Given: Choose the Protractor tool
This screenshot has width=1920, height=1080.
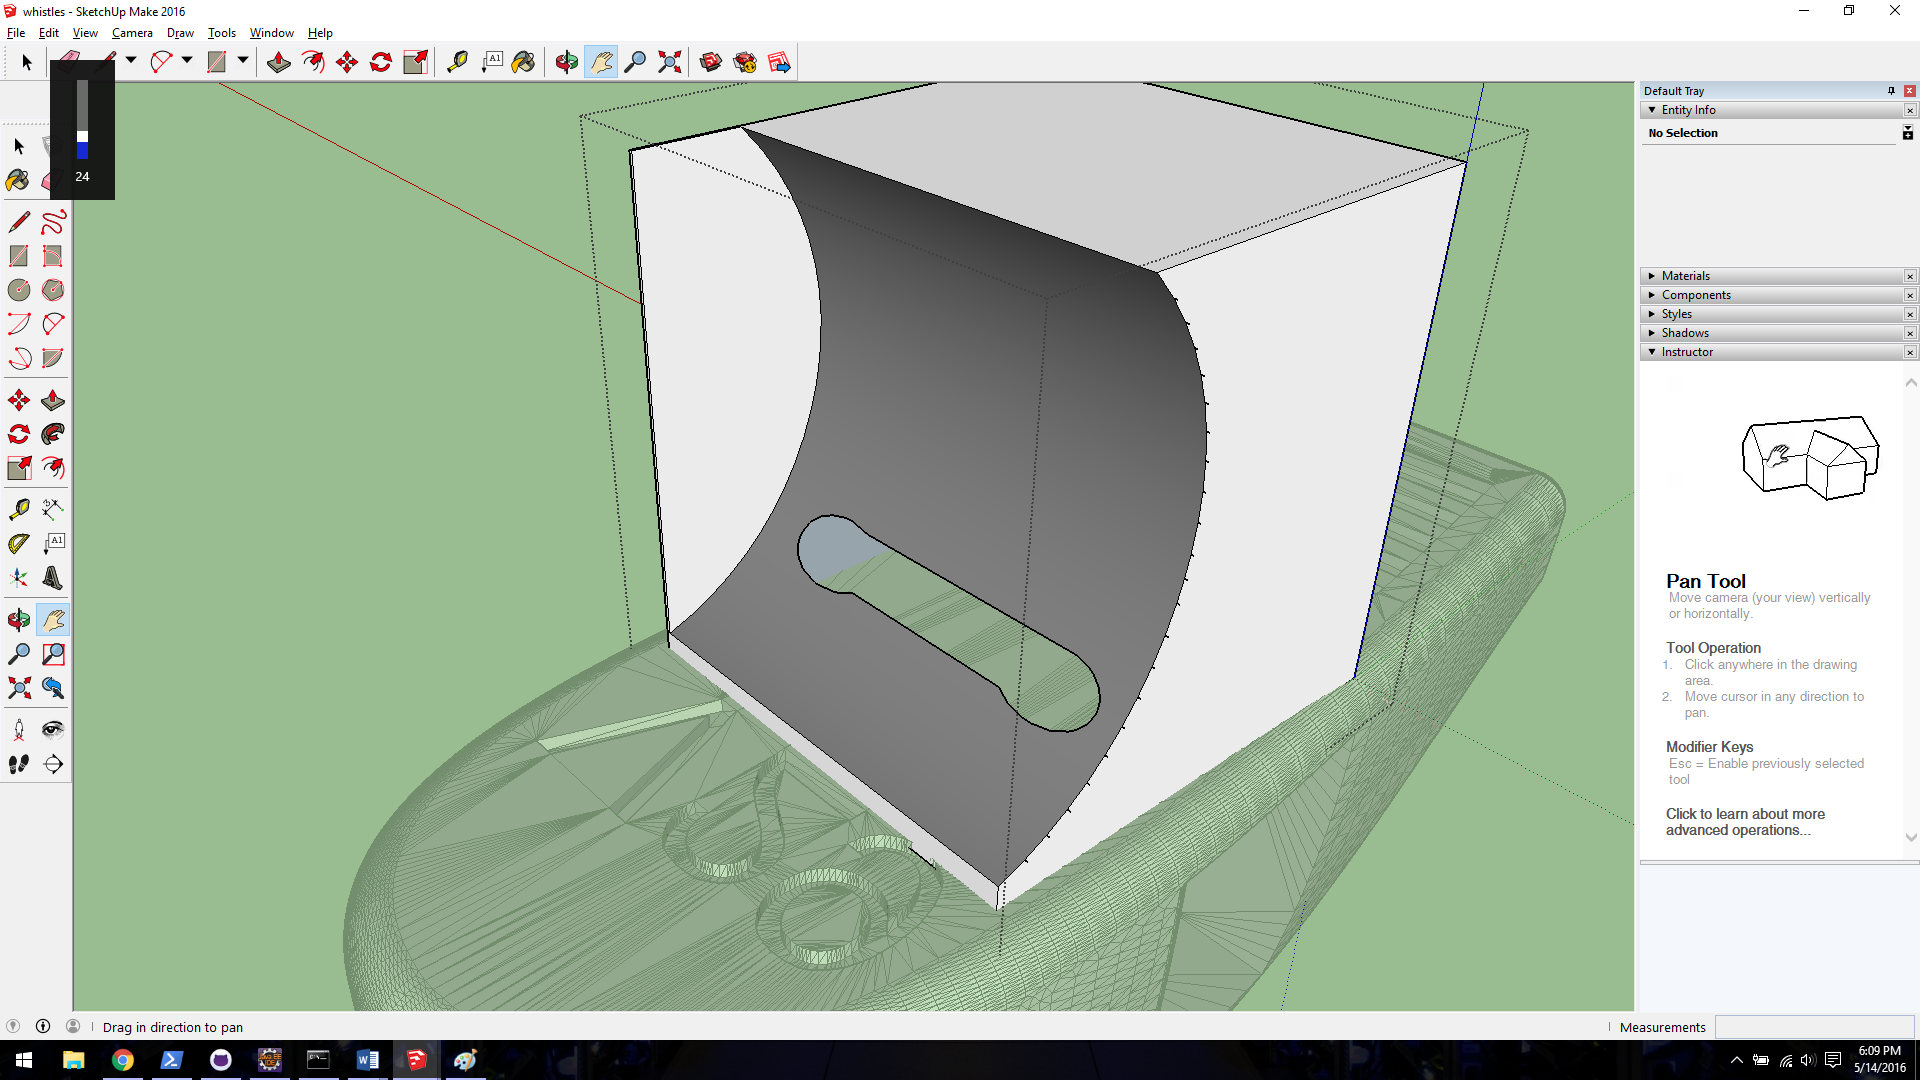Looking at the screenshot, I should coord(19,543).
